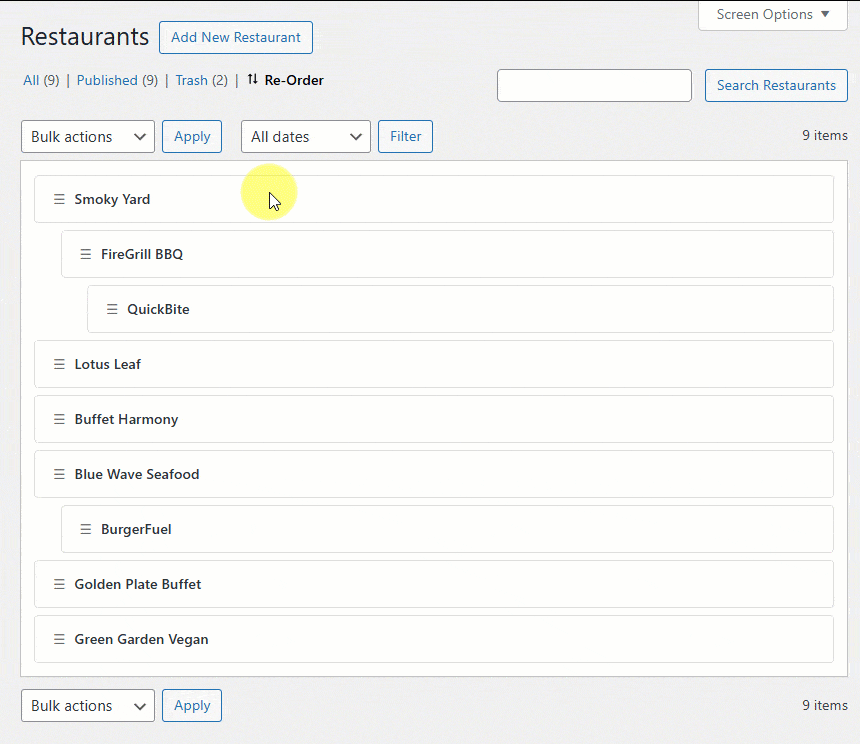Image resolution: width=860 pixels, height=744 pixels.
Task: Open the All dates filter dropdown
Action: pyautogui.click(x=305, y=137)
